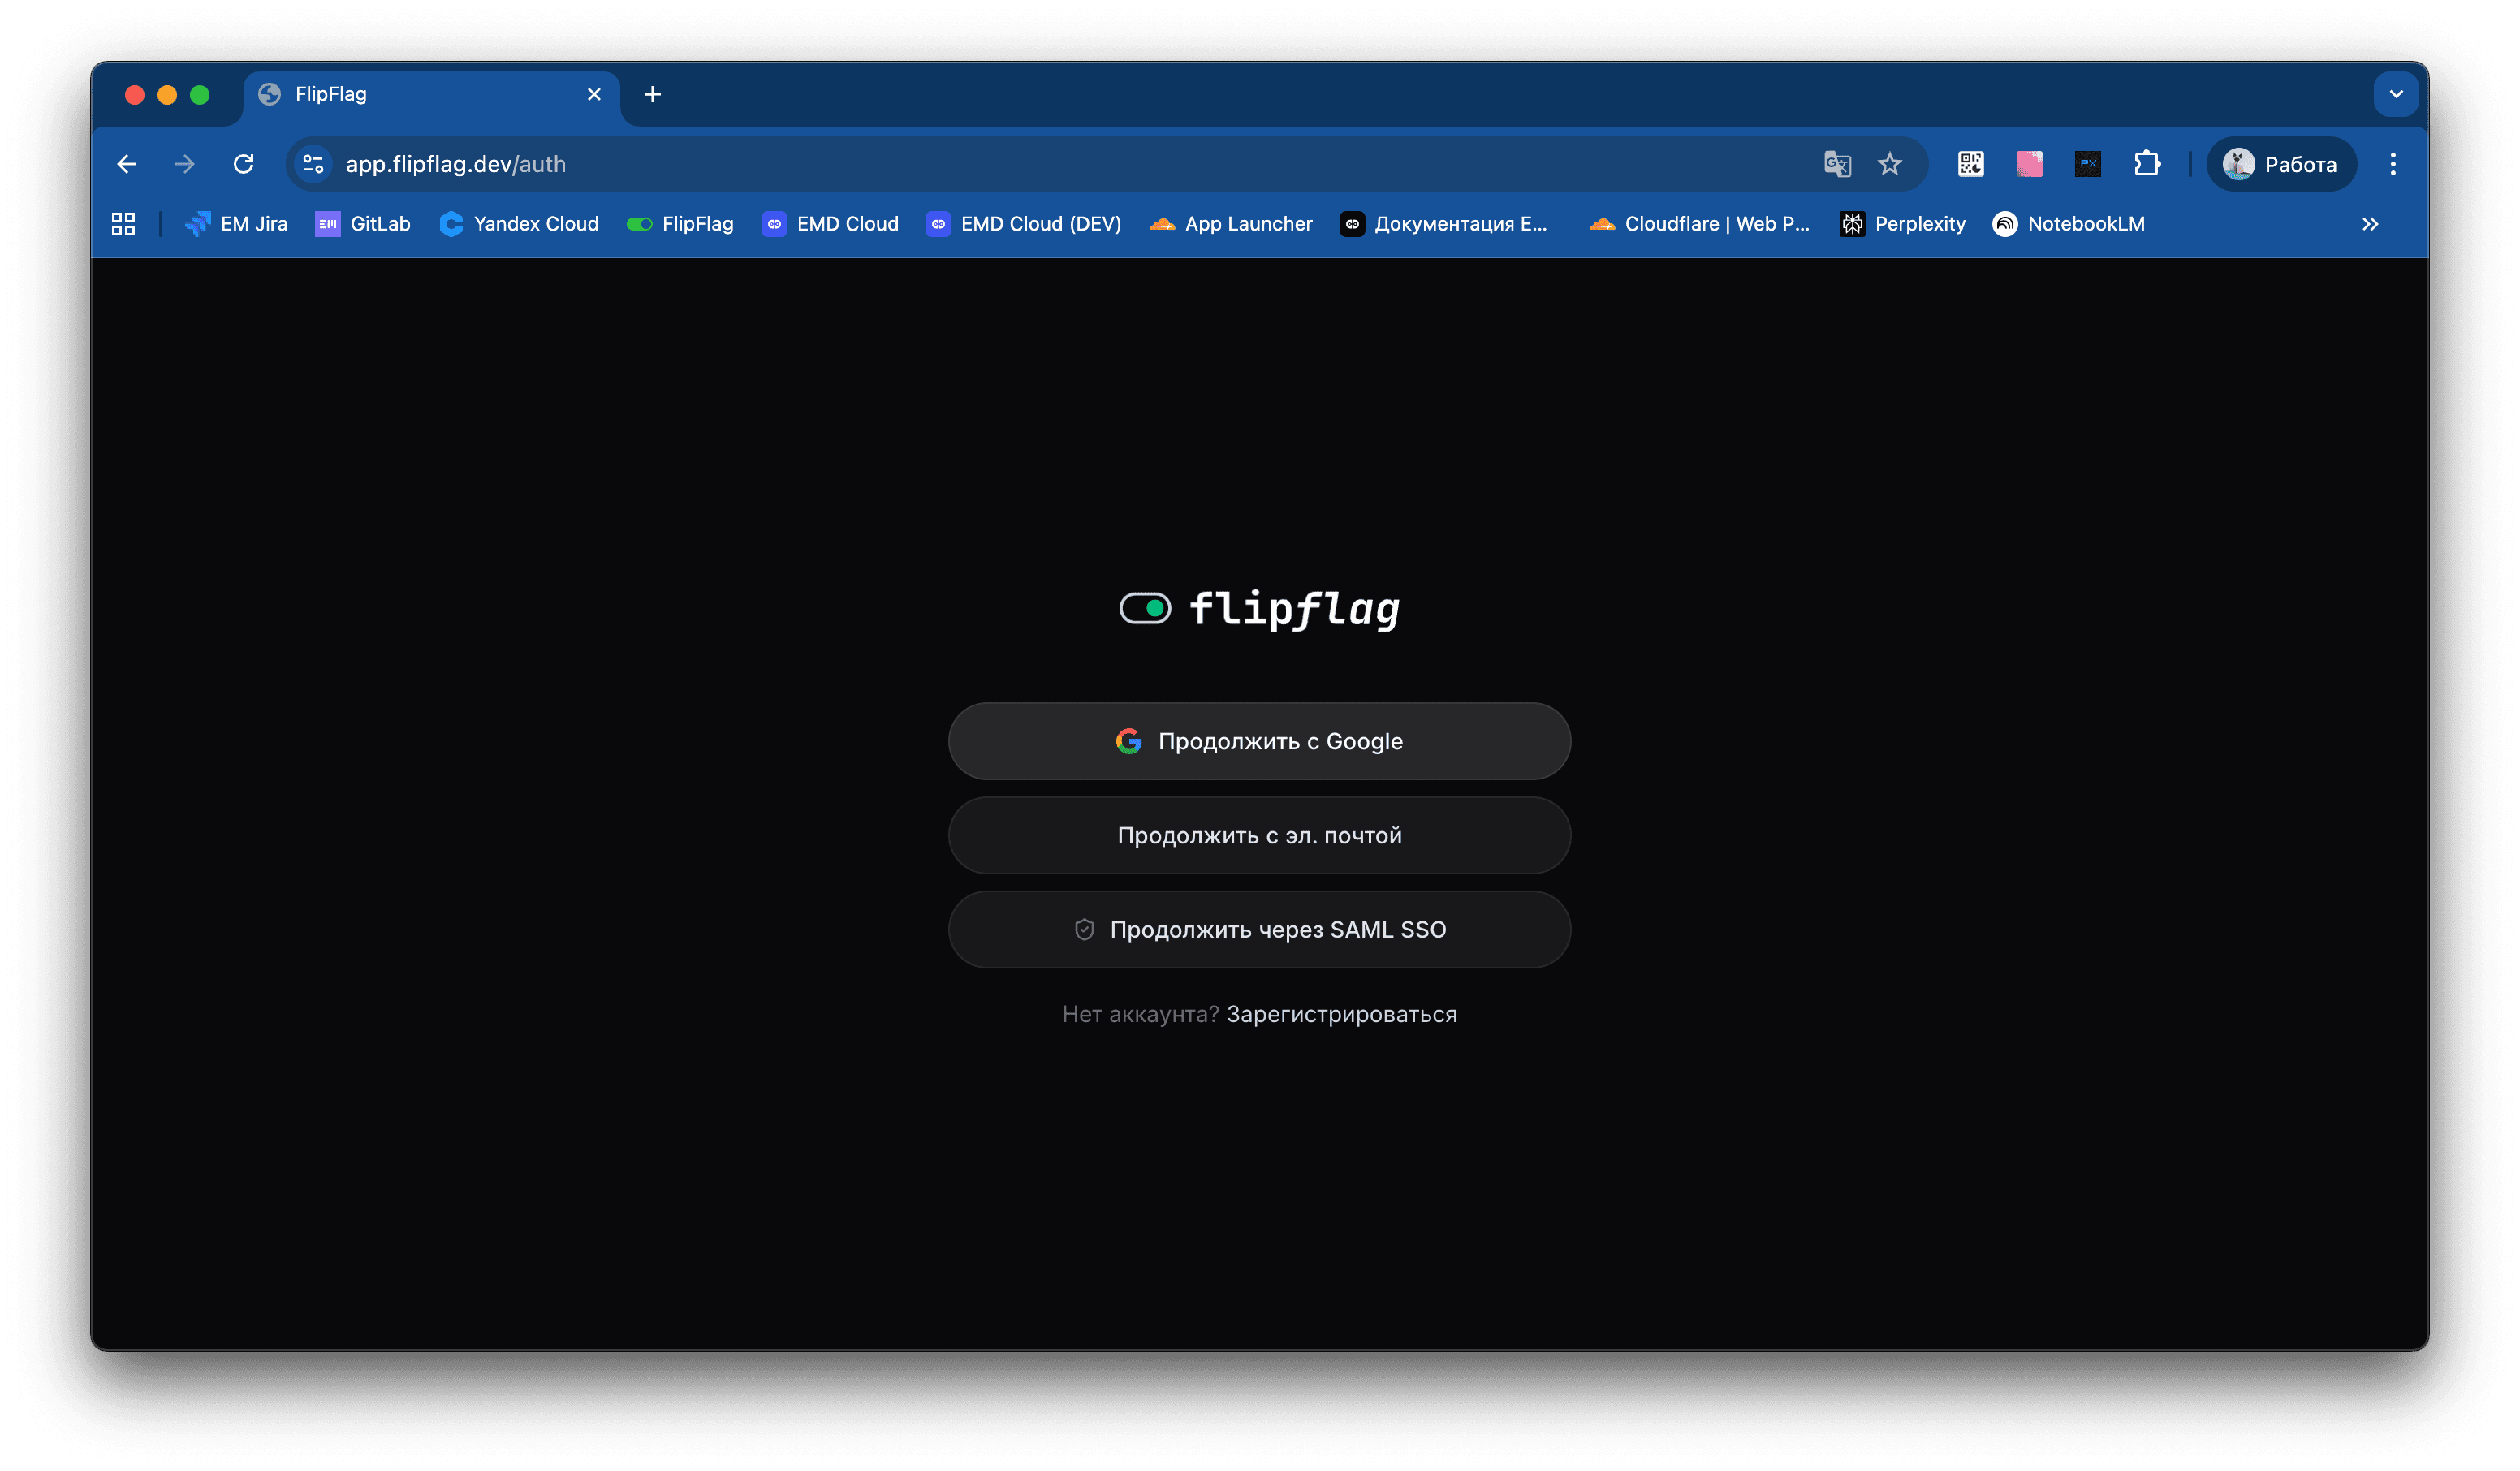Click the Google Translate icon in address bar
The image size is (2520, 1471).
(1837, 164)
